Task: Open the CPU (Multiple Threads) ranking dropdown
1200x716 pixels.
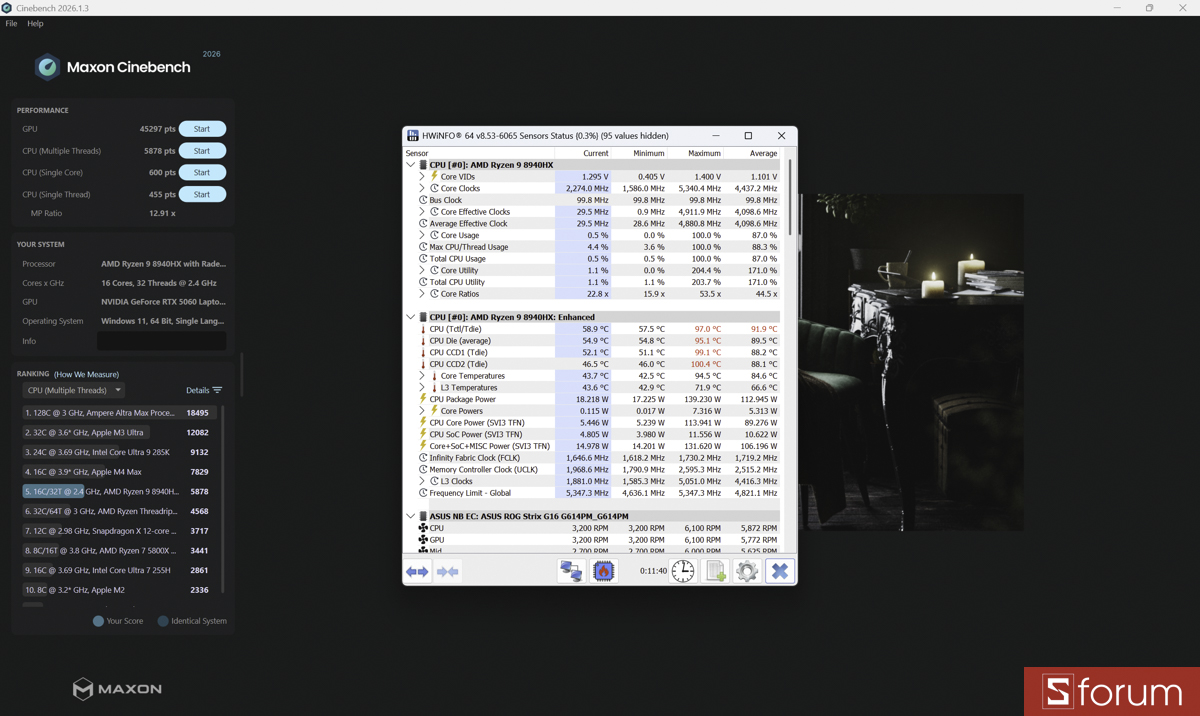Action: click(x=74, y=390)
